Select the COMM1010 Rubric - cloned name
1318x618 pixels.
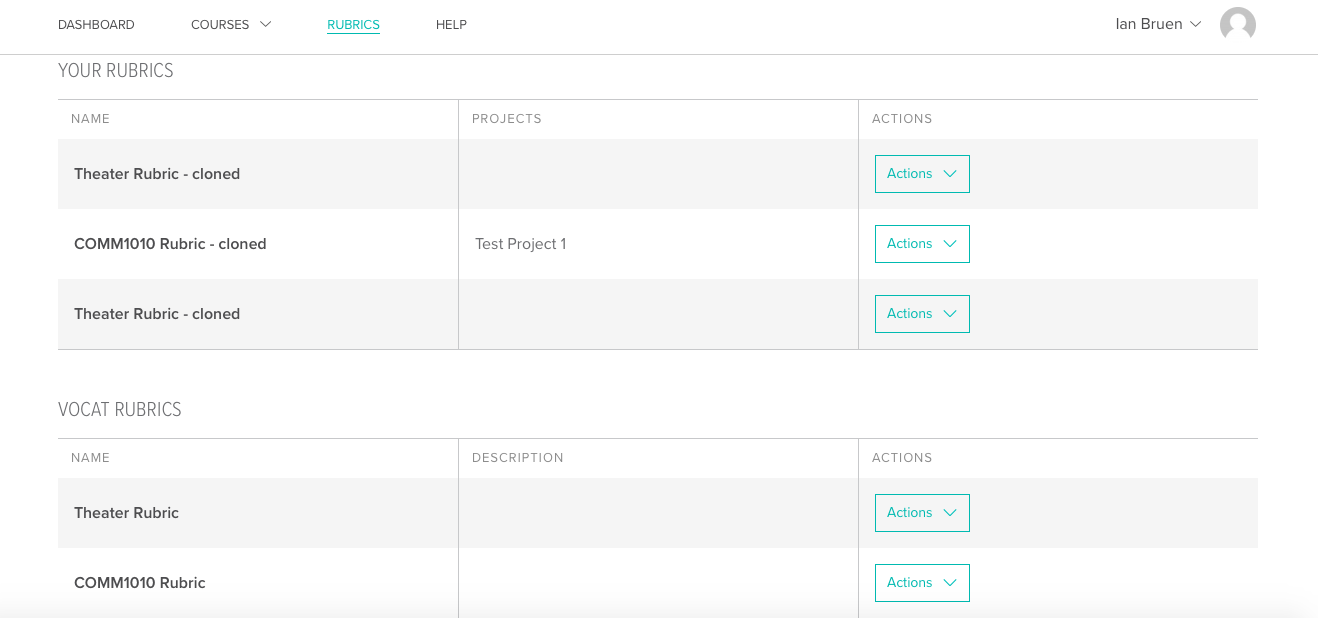coord(170,244)
